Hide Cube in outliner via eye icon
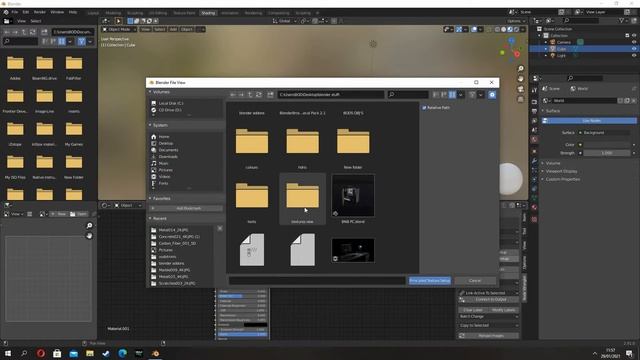Image resolution: width=640 pixels, height=360 pixels. (x=634, y=49)
